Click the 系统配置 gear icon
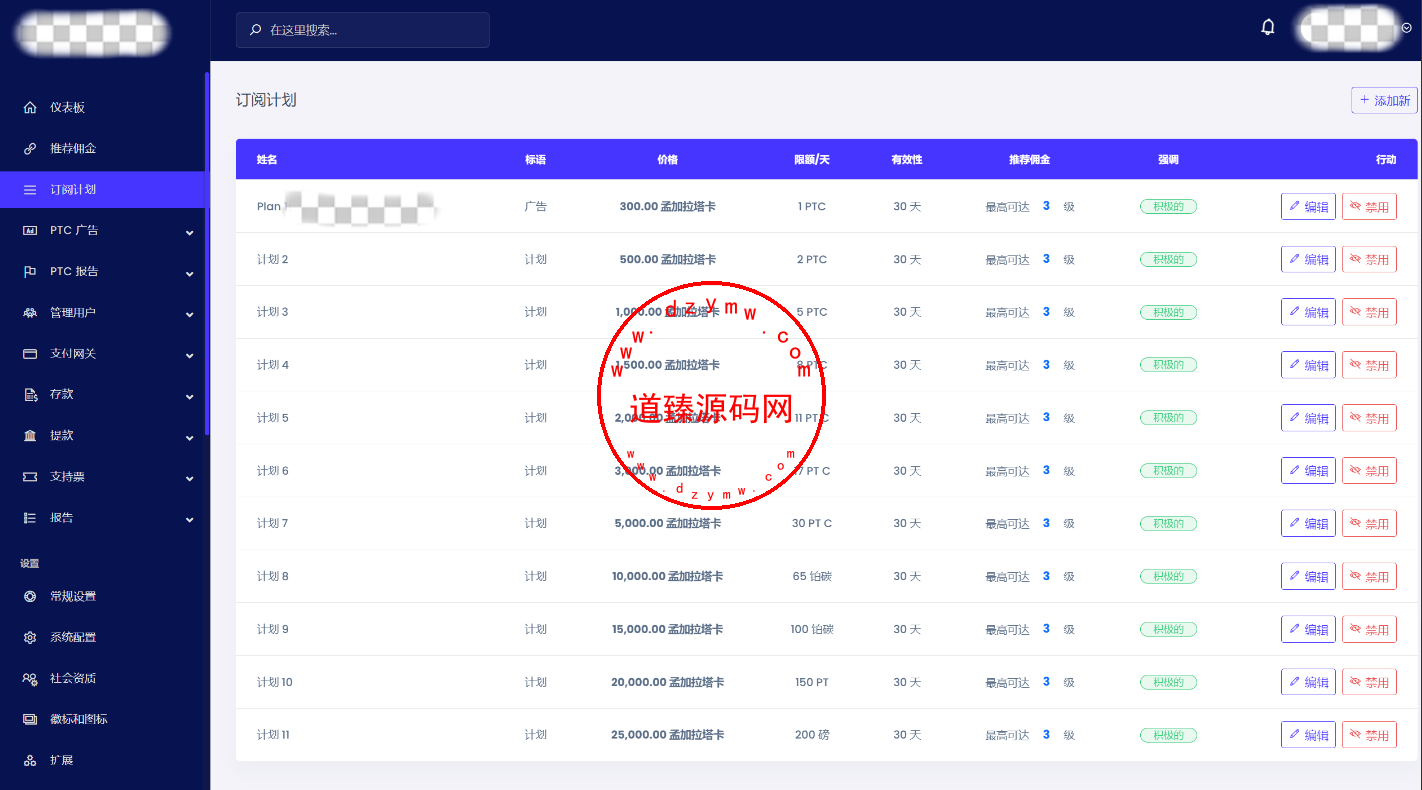Screen dimensions: 1422x790 click(30, 637)
